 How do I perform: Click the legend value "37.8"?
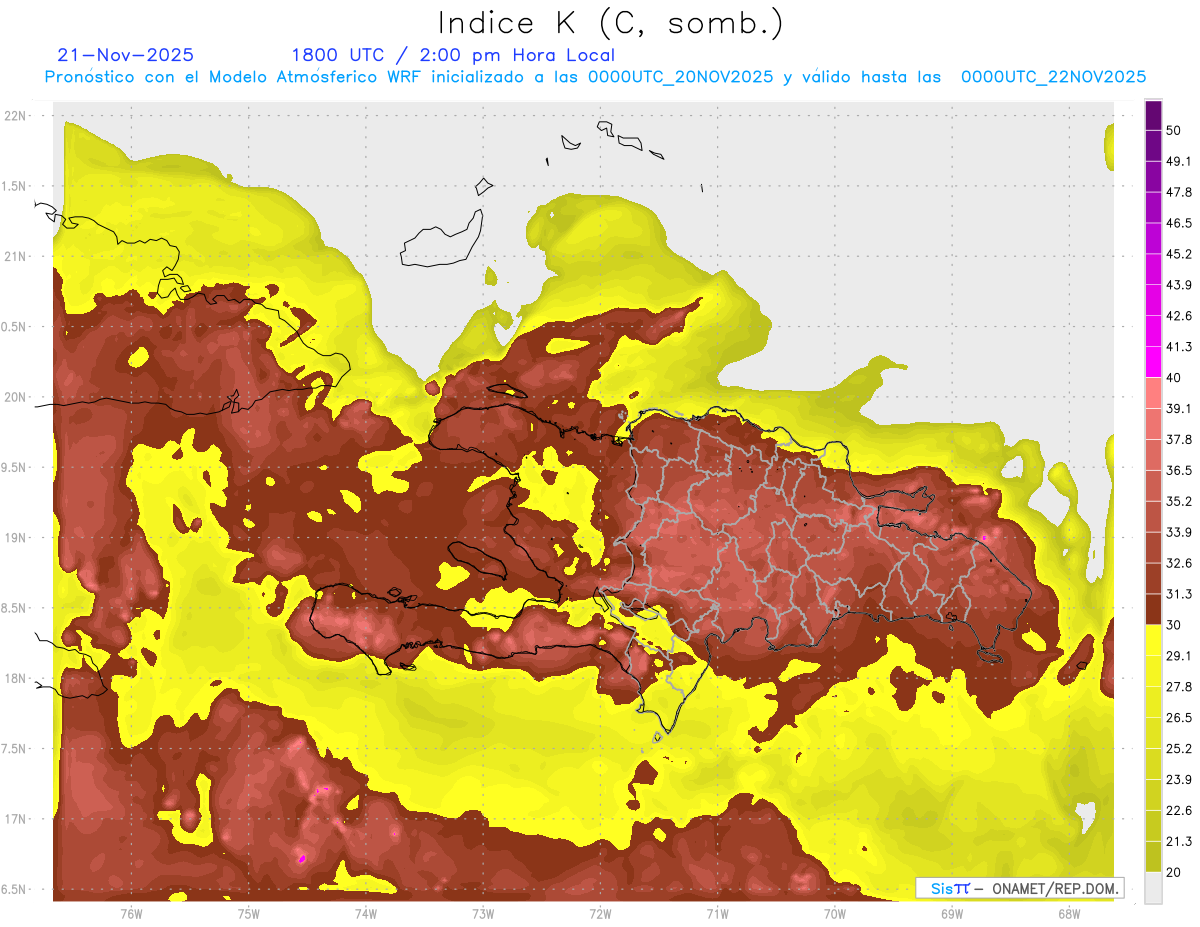click(1179, 439)
